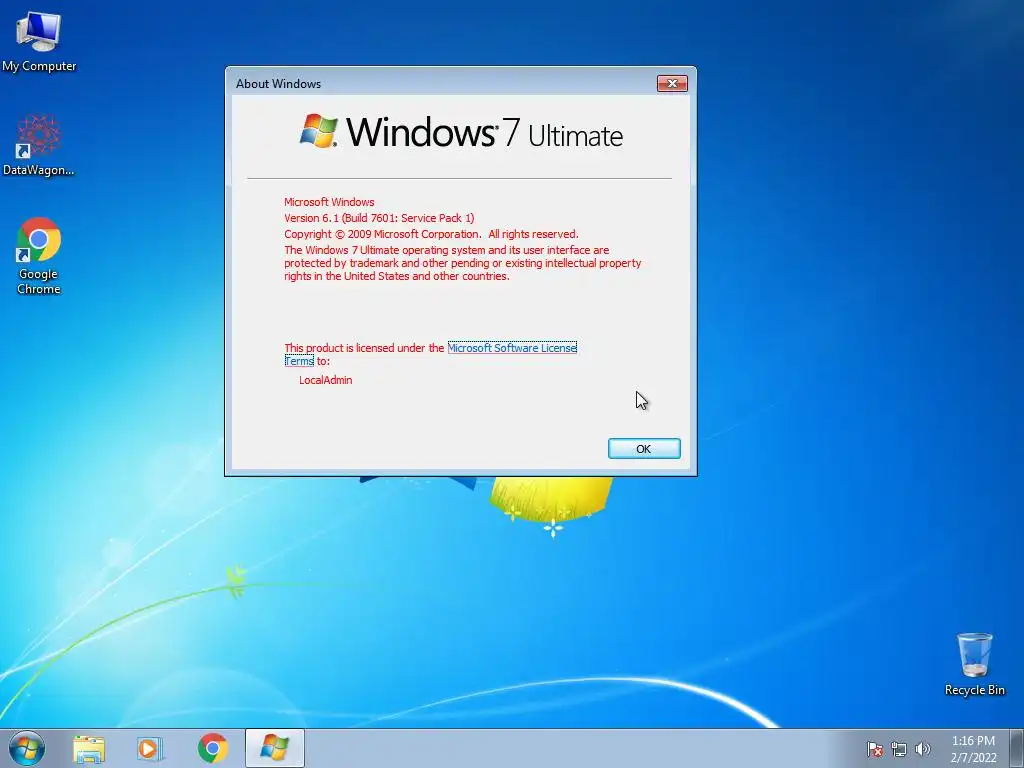Open the Microsoft Software License Terms link

point(512,348)
